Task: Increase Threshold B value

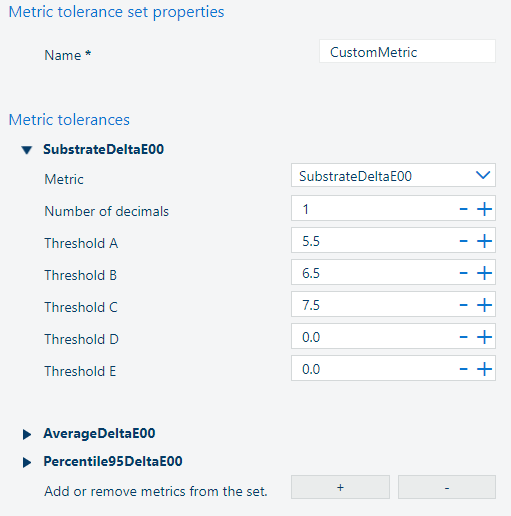Action: [484, 273]
